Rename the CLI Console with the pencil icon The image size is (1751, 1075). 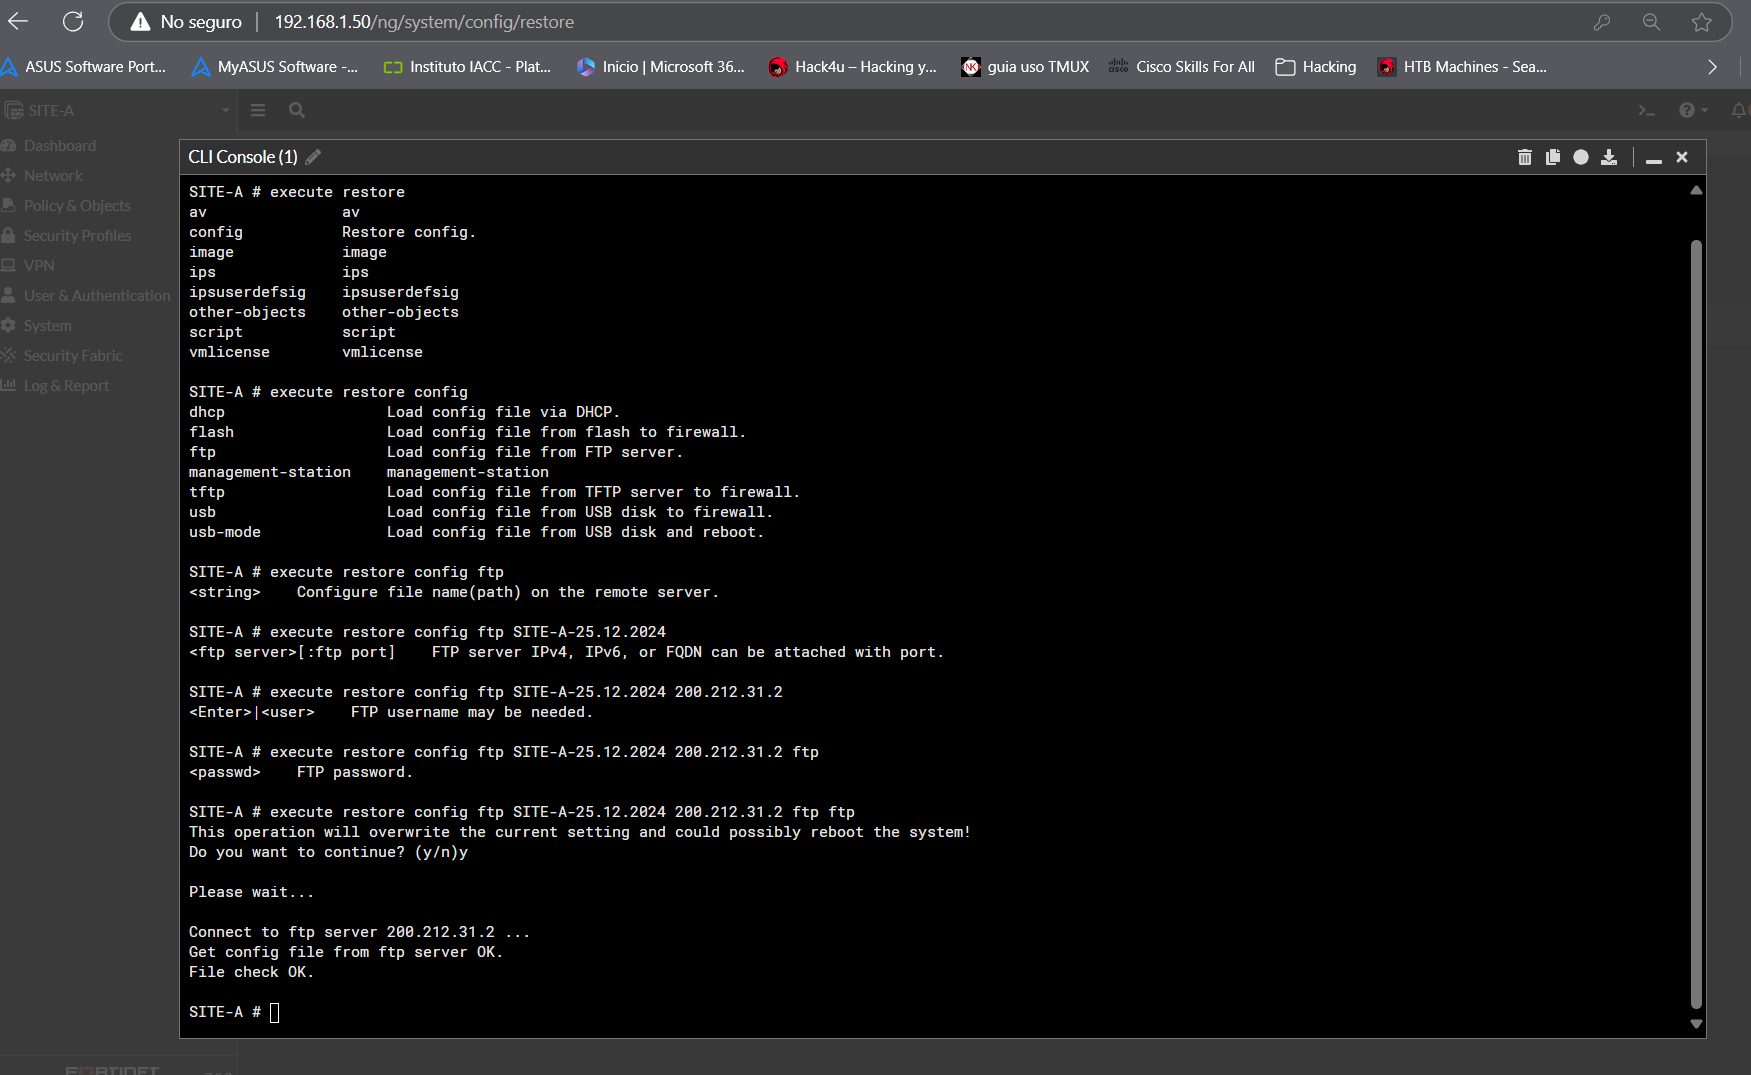pos(313,157)
